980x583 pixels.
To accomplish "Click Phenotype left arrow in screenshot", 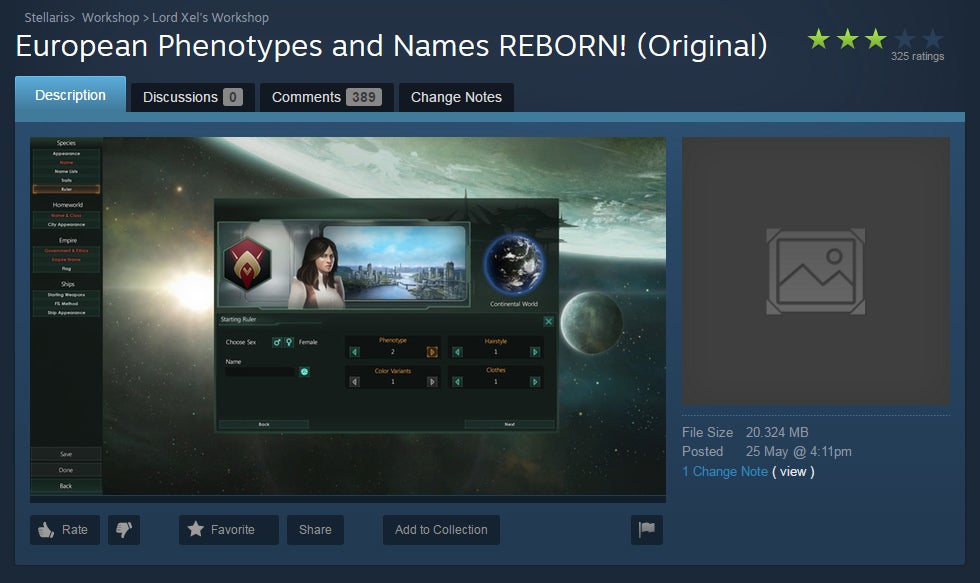I will (354, 352).
